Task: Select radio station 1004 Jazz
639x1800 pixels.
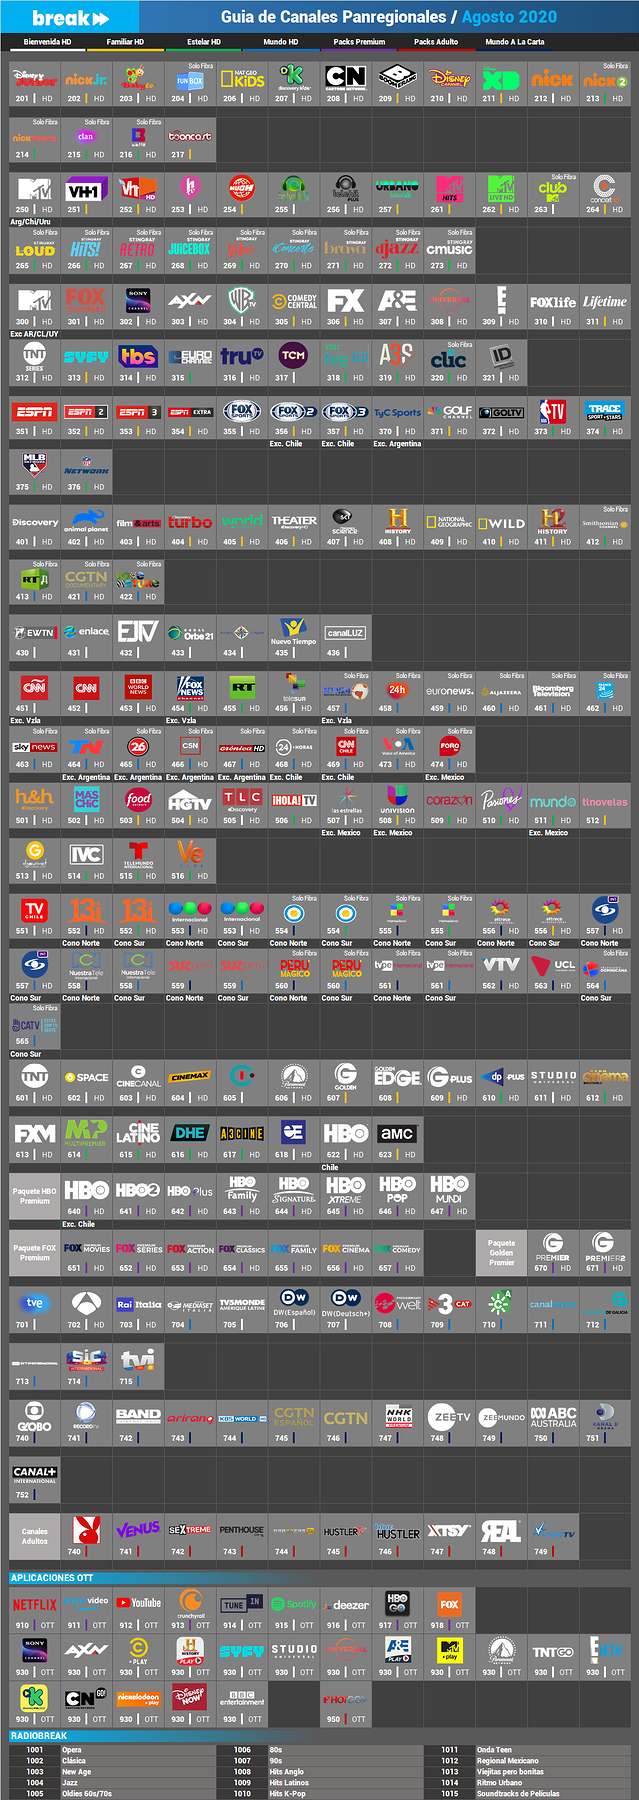Action: point(112,1783)
